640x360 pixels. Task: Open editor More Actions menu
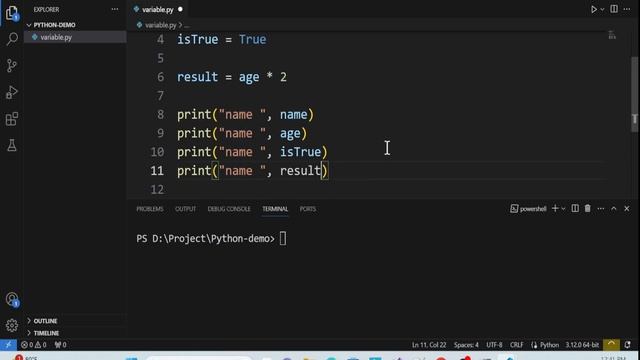(x=627, y=9)
